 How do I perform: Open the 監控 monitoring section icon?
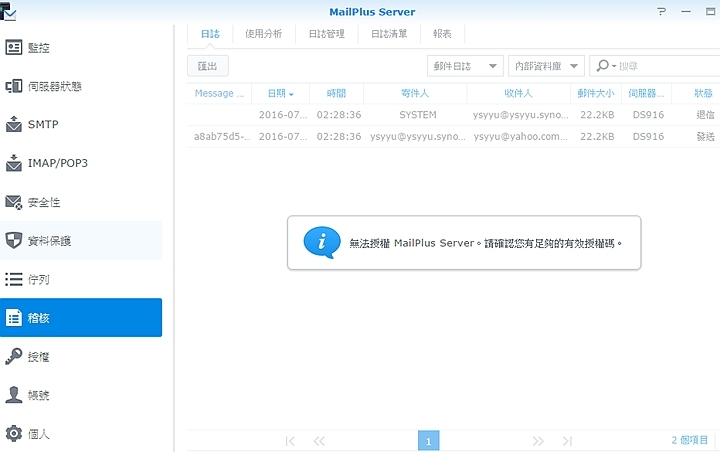(x=14, y=47)
